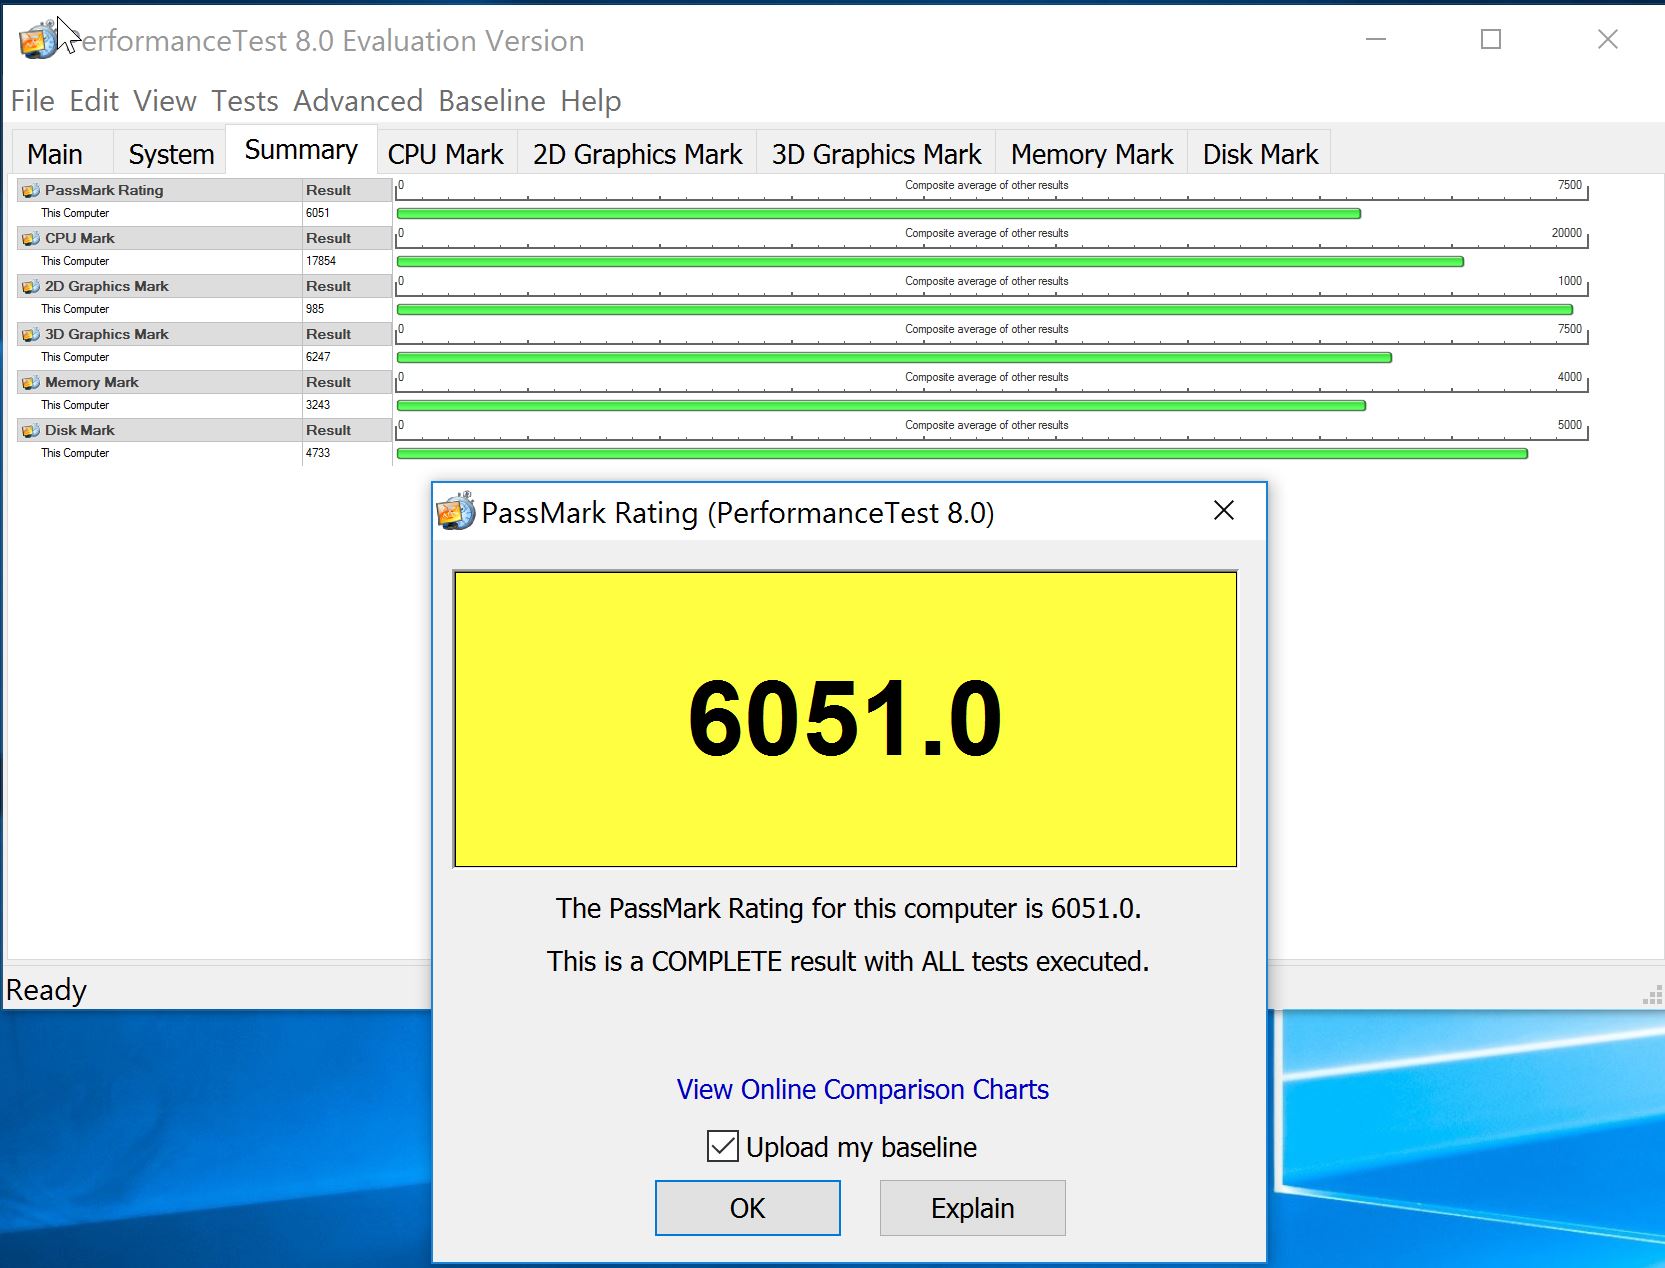Open the Baseline menu
The height and width of the screenshot is (1268, 1665).
point(492,101)
